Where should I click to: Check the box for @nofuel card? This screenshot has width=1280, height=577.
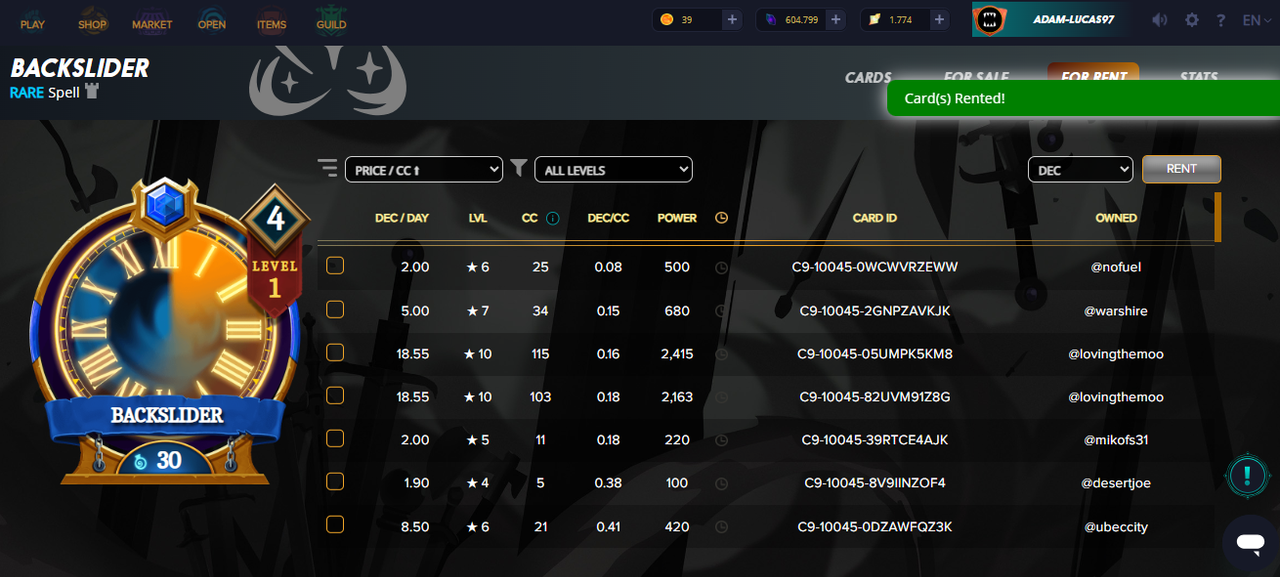click(335, 266)
